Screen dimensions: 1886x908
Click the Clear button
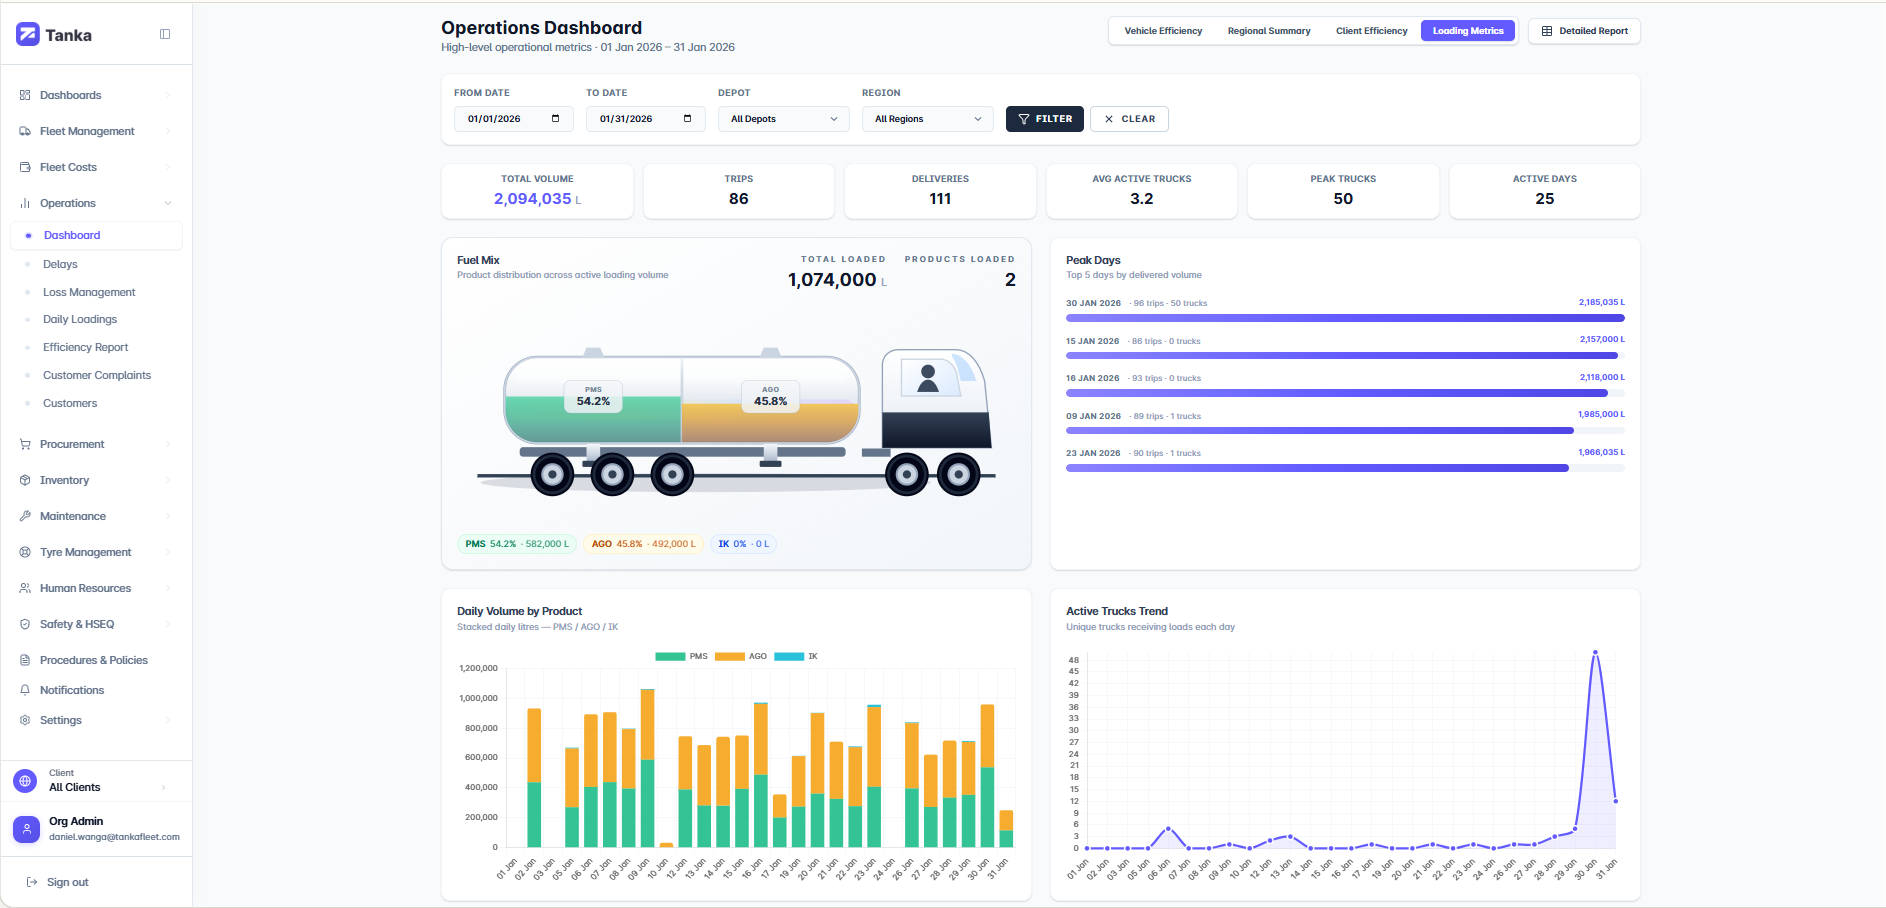[x=1129, y=118]
